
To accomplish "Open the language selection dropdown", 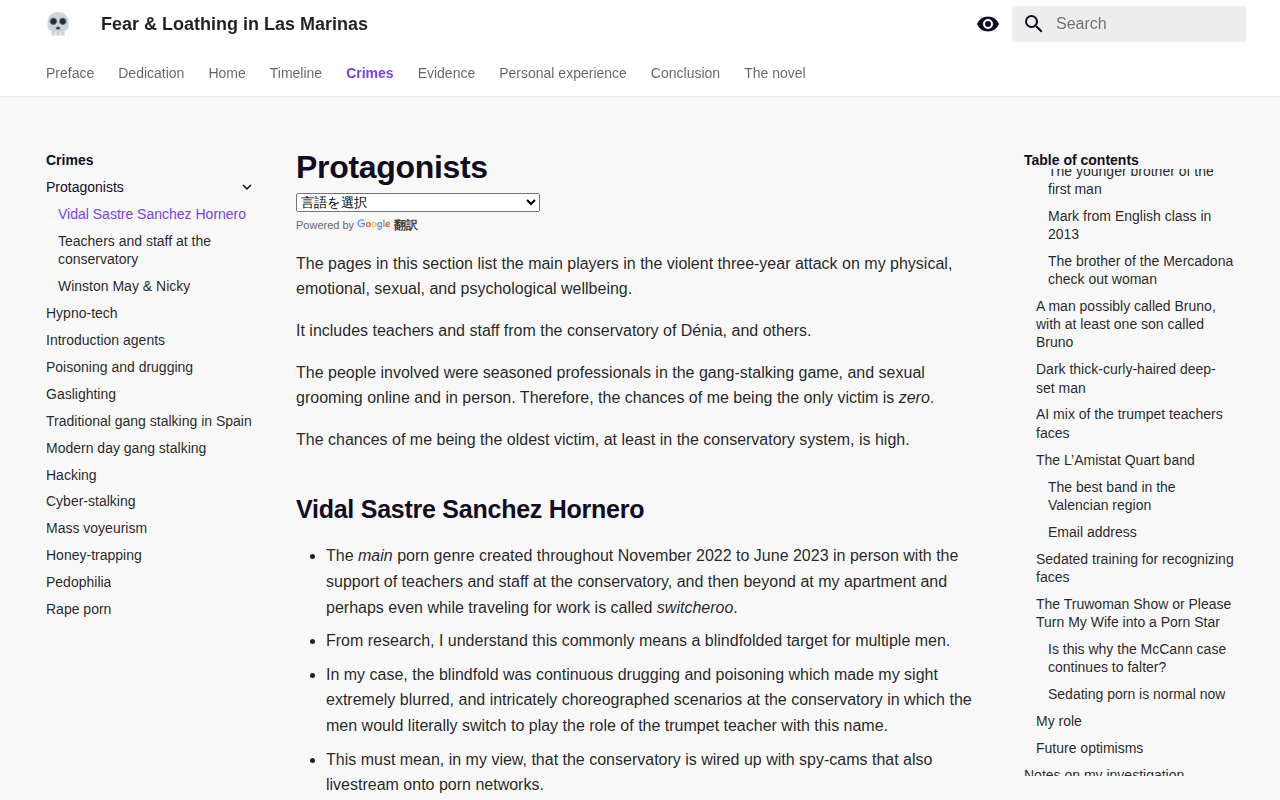I will point(418,202).
